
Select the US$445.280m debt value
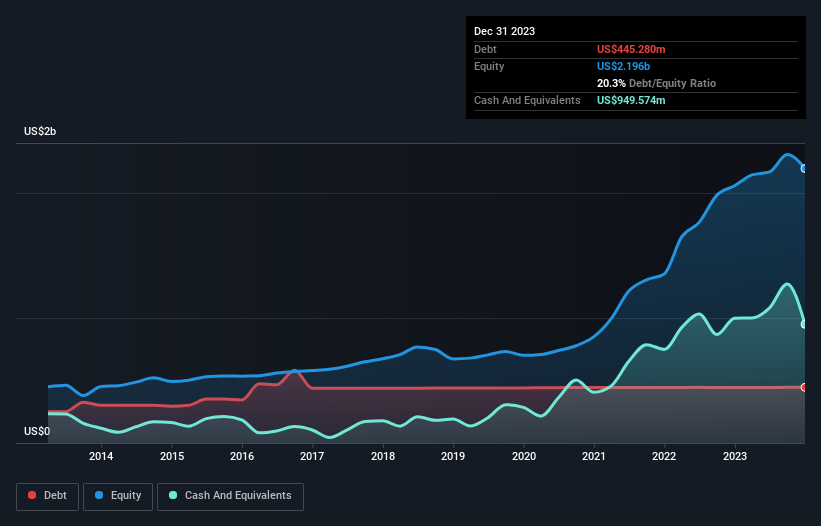tap(631, 49)
